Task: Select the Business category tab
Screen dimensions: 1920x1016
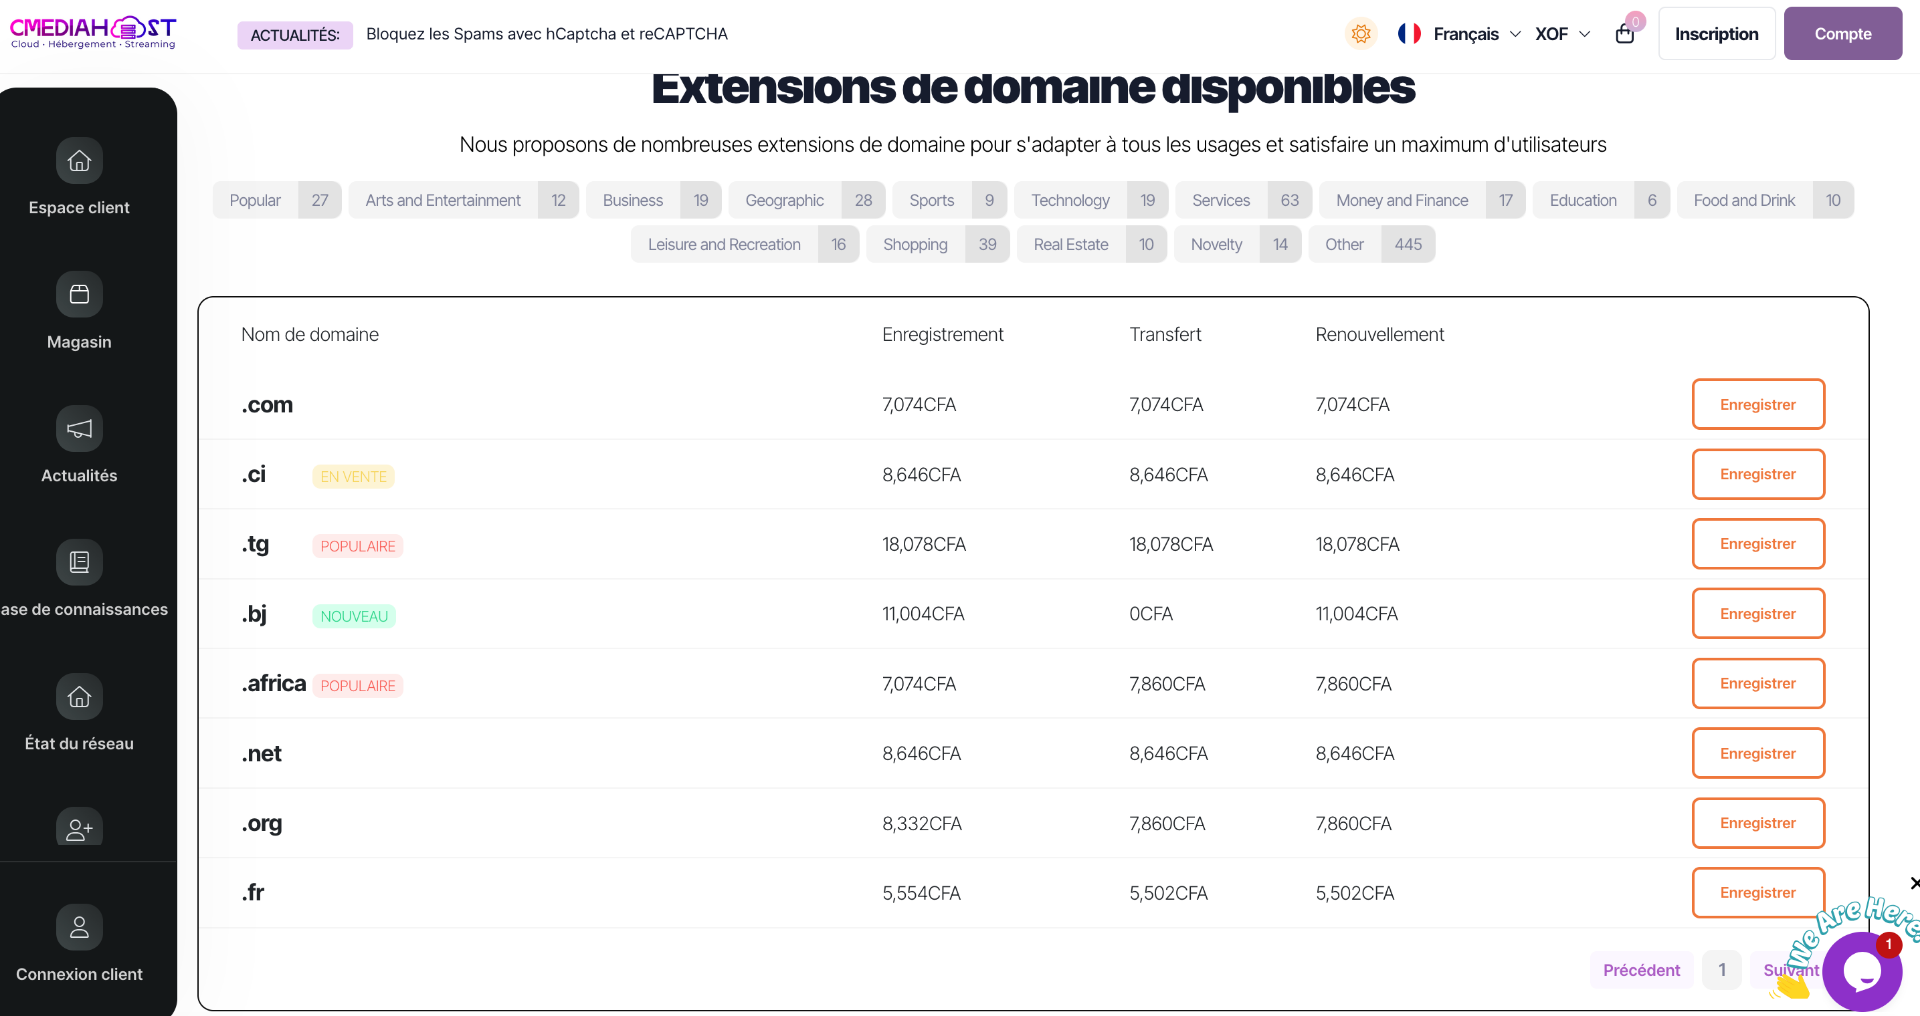Action: pos(653,200)
